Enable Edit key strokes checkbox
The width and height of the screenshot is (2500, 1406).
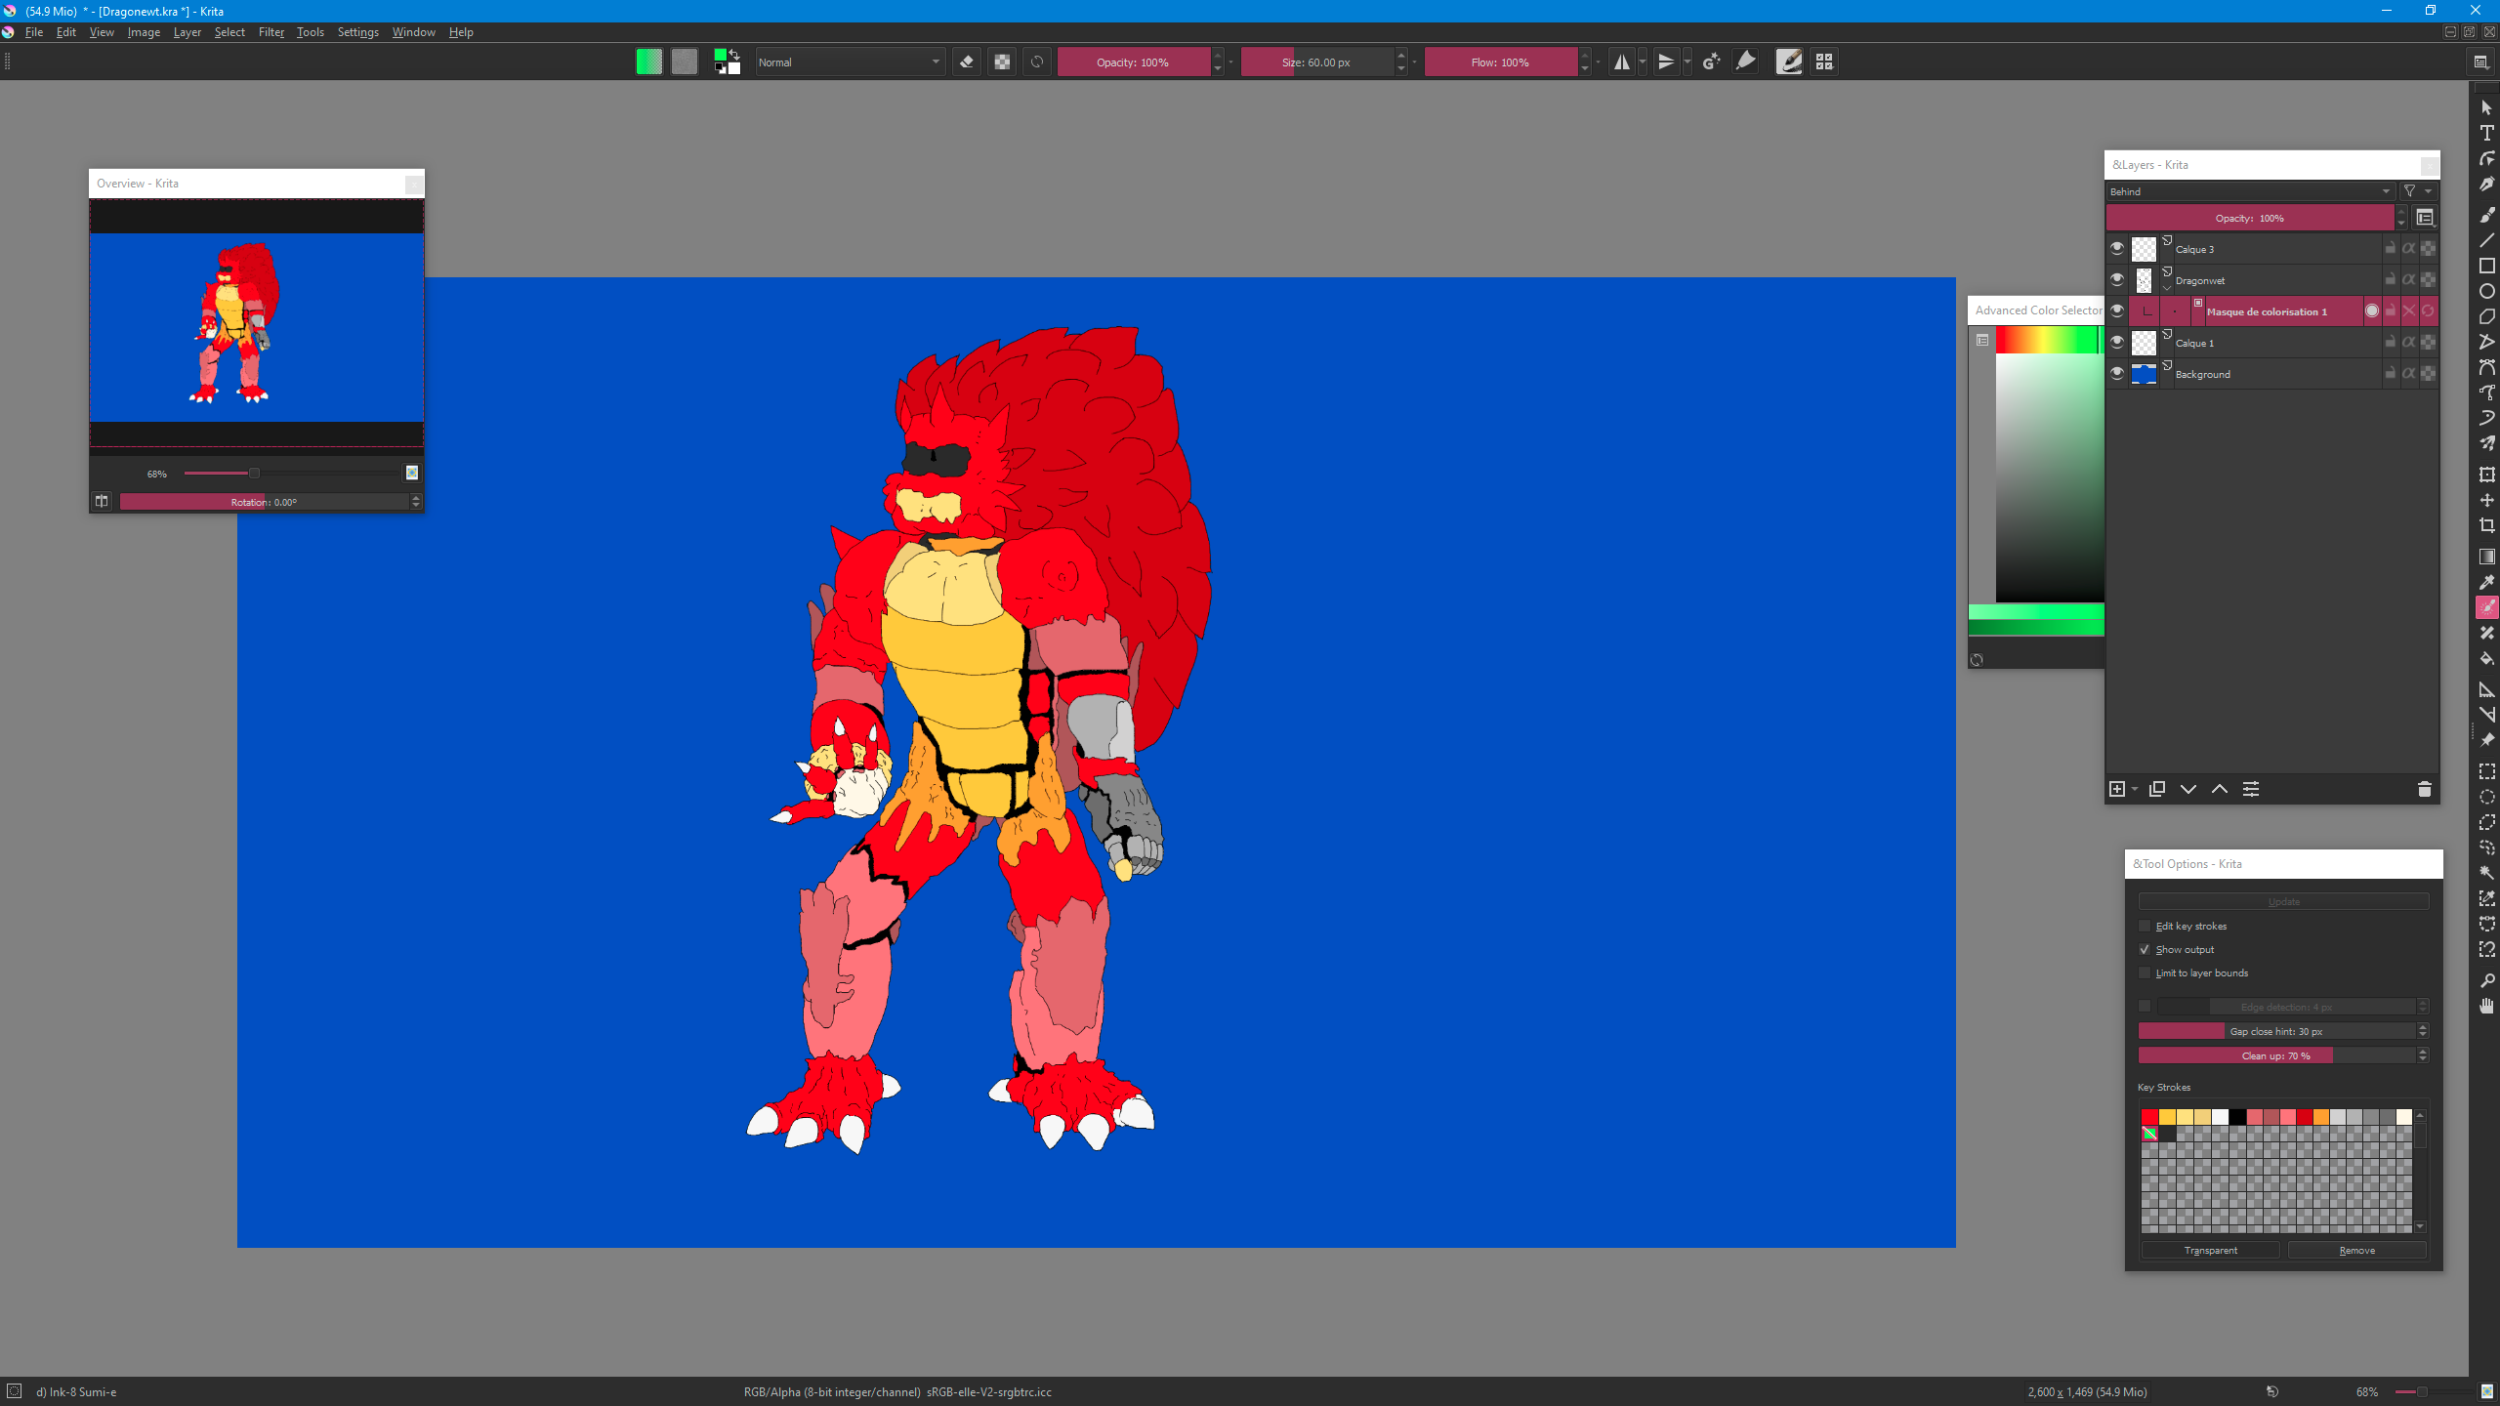2144,926
